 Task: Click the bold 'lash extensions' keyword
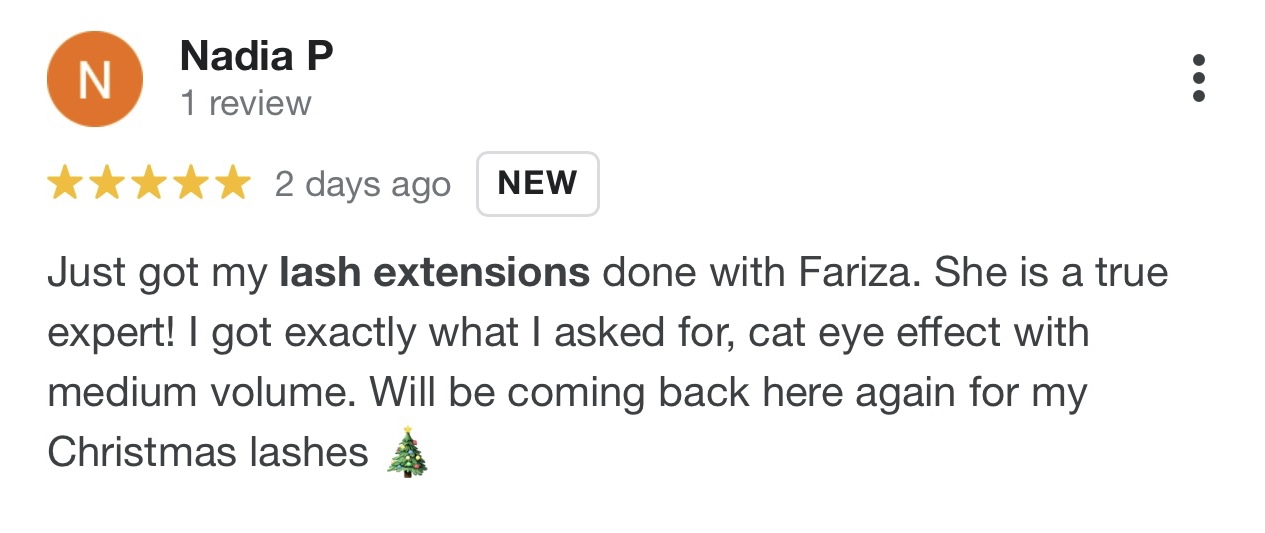434,273
